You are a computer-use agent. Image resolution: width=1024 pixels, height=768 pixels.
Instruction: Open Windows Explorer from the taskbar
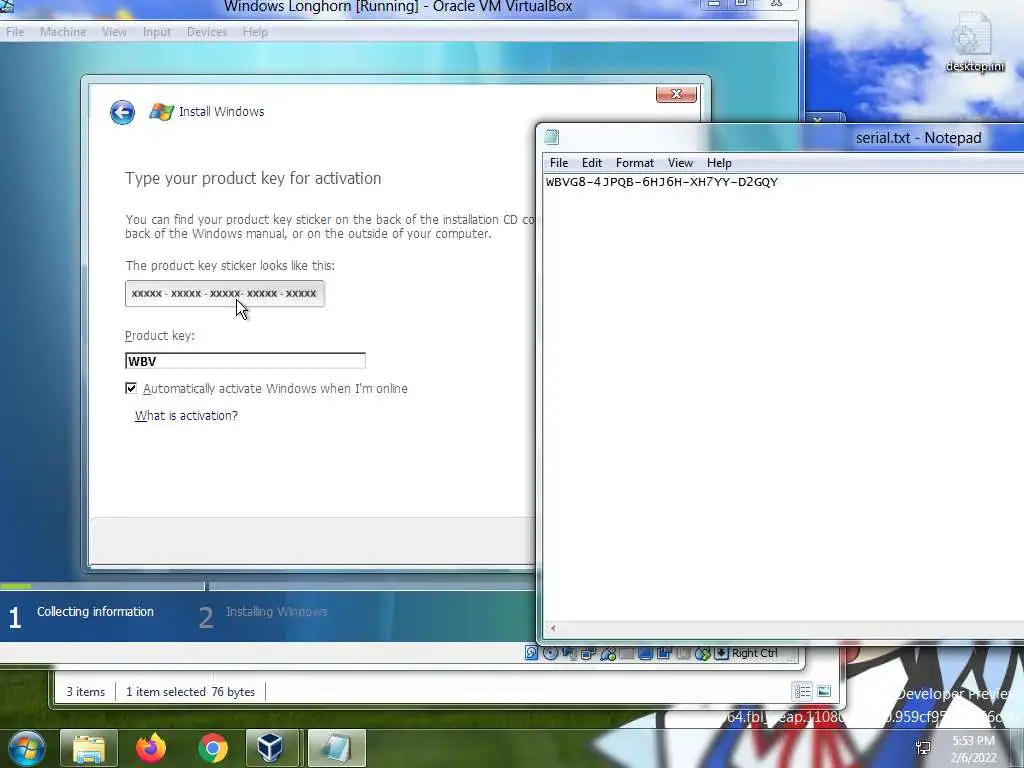(x=89, y=748)
